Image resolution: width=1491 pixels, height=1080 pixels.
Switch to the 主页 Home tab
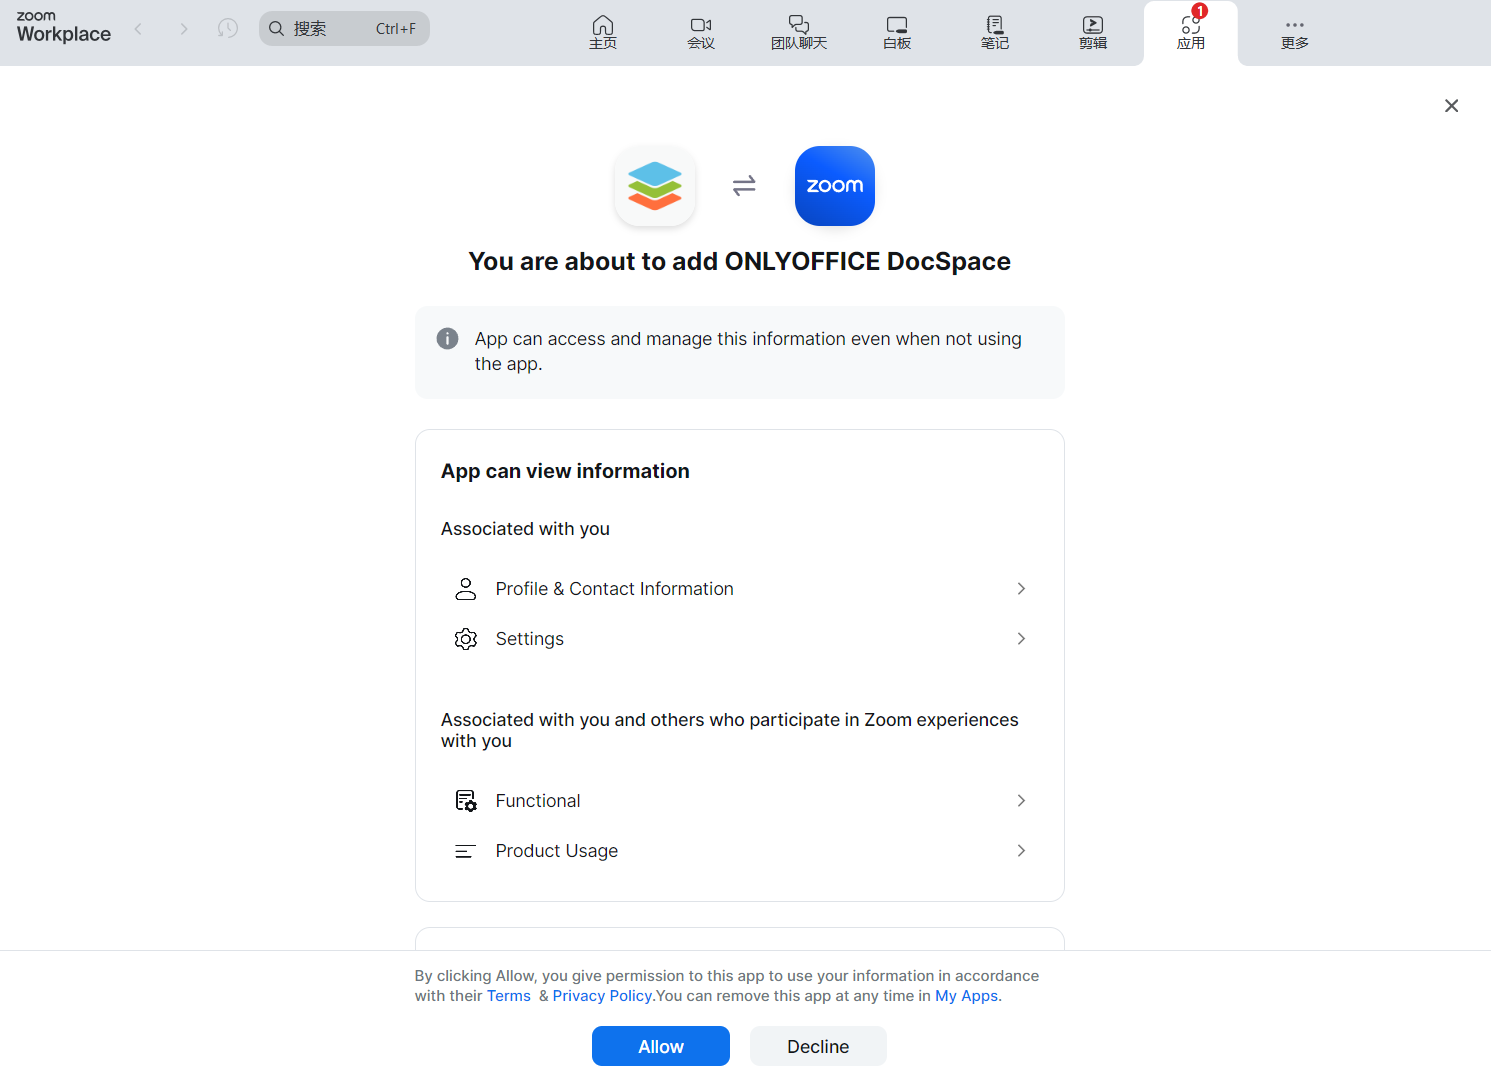coord(603,32)
